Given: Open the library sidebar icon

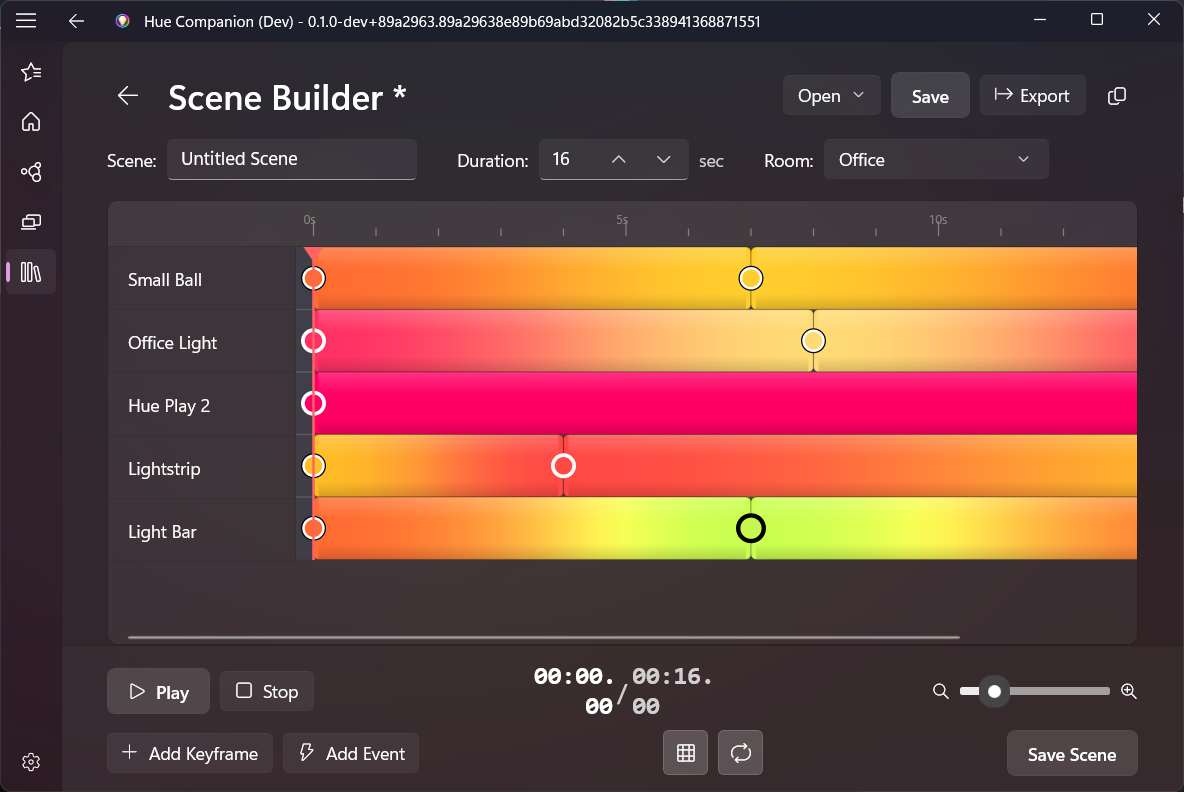Looking at the screenshot, I should pyautogui.click(x=31, y=272).
